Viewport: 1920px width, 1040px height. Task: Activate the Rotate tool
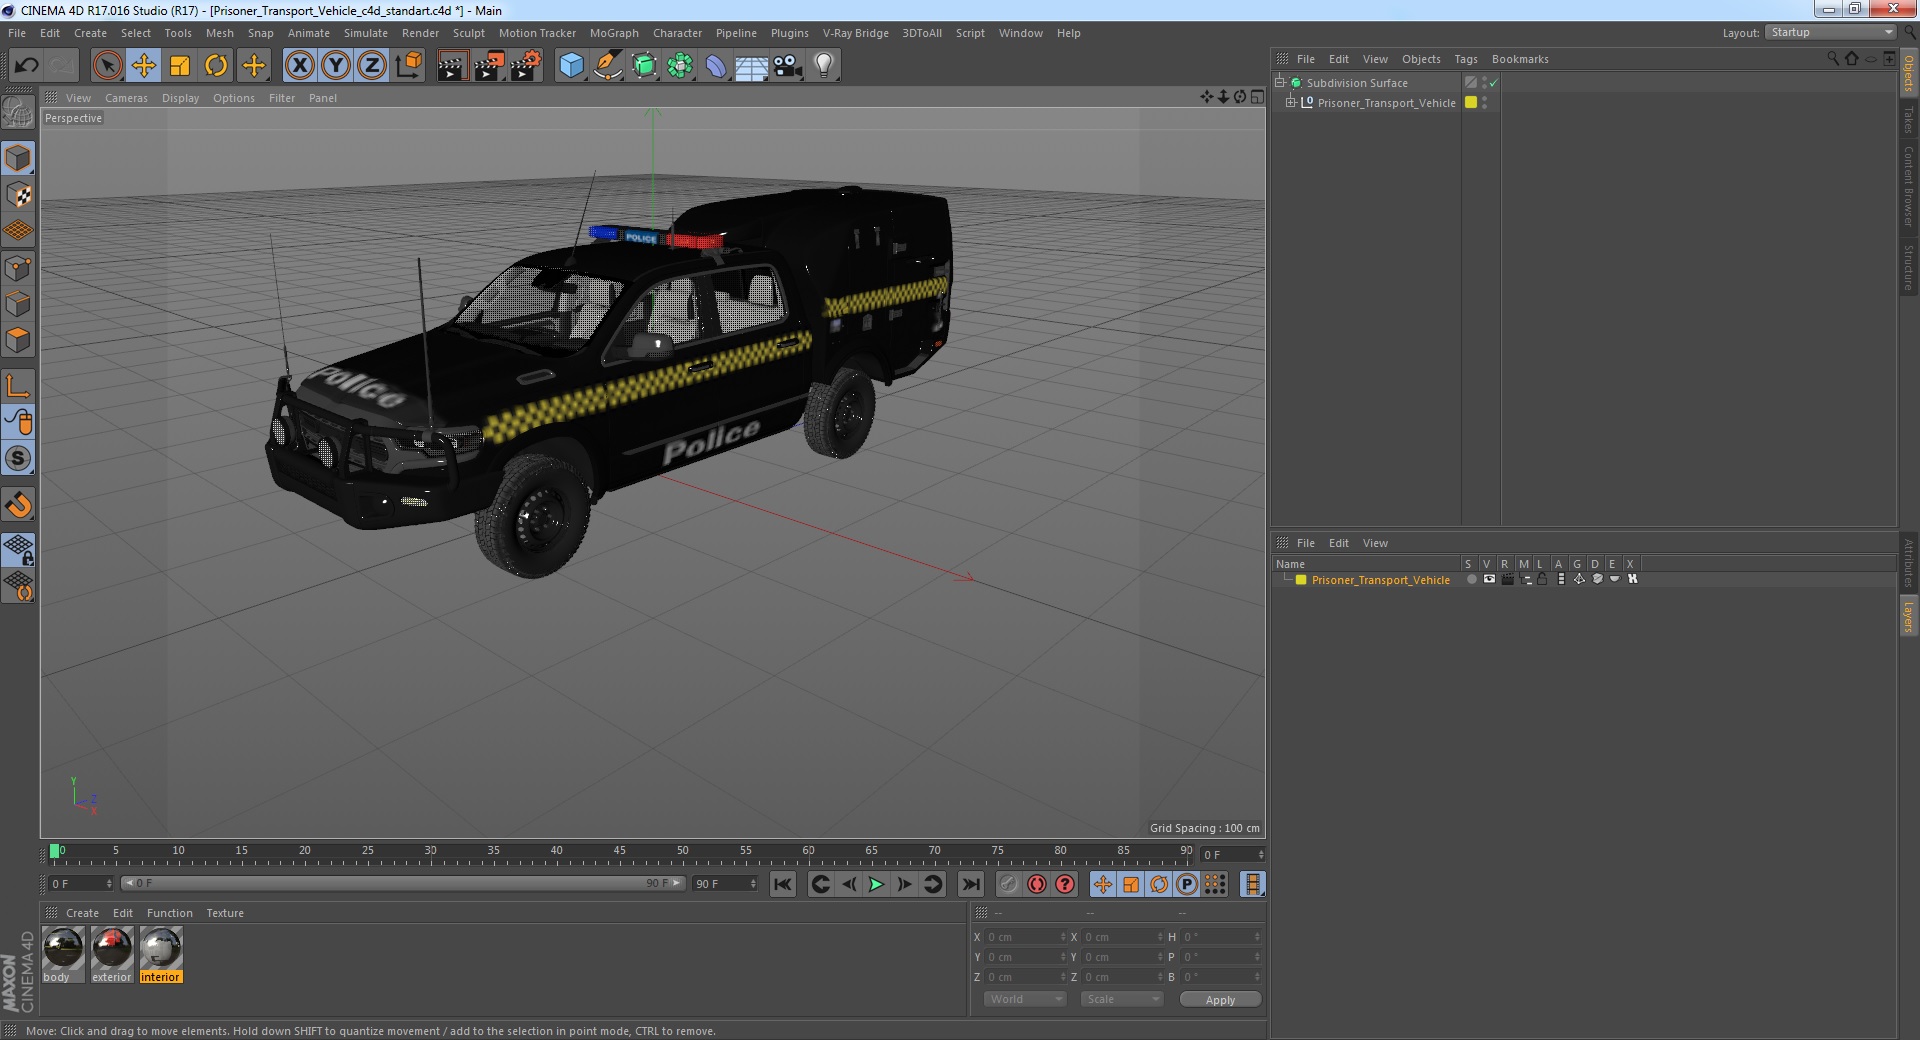(216, 66)
